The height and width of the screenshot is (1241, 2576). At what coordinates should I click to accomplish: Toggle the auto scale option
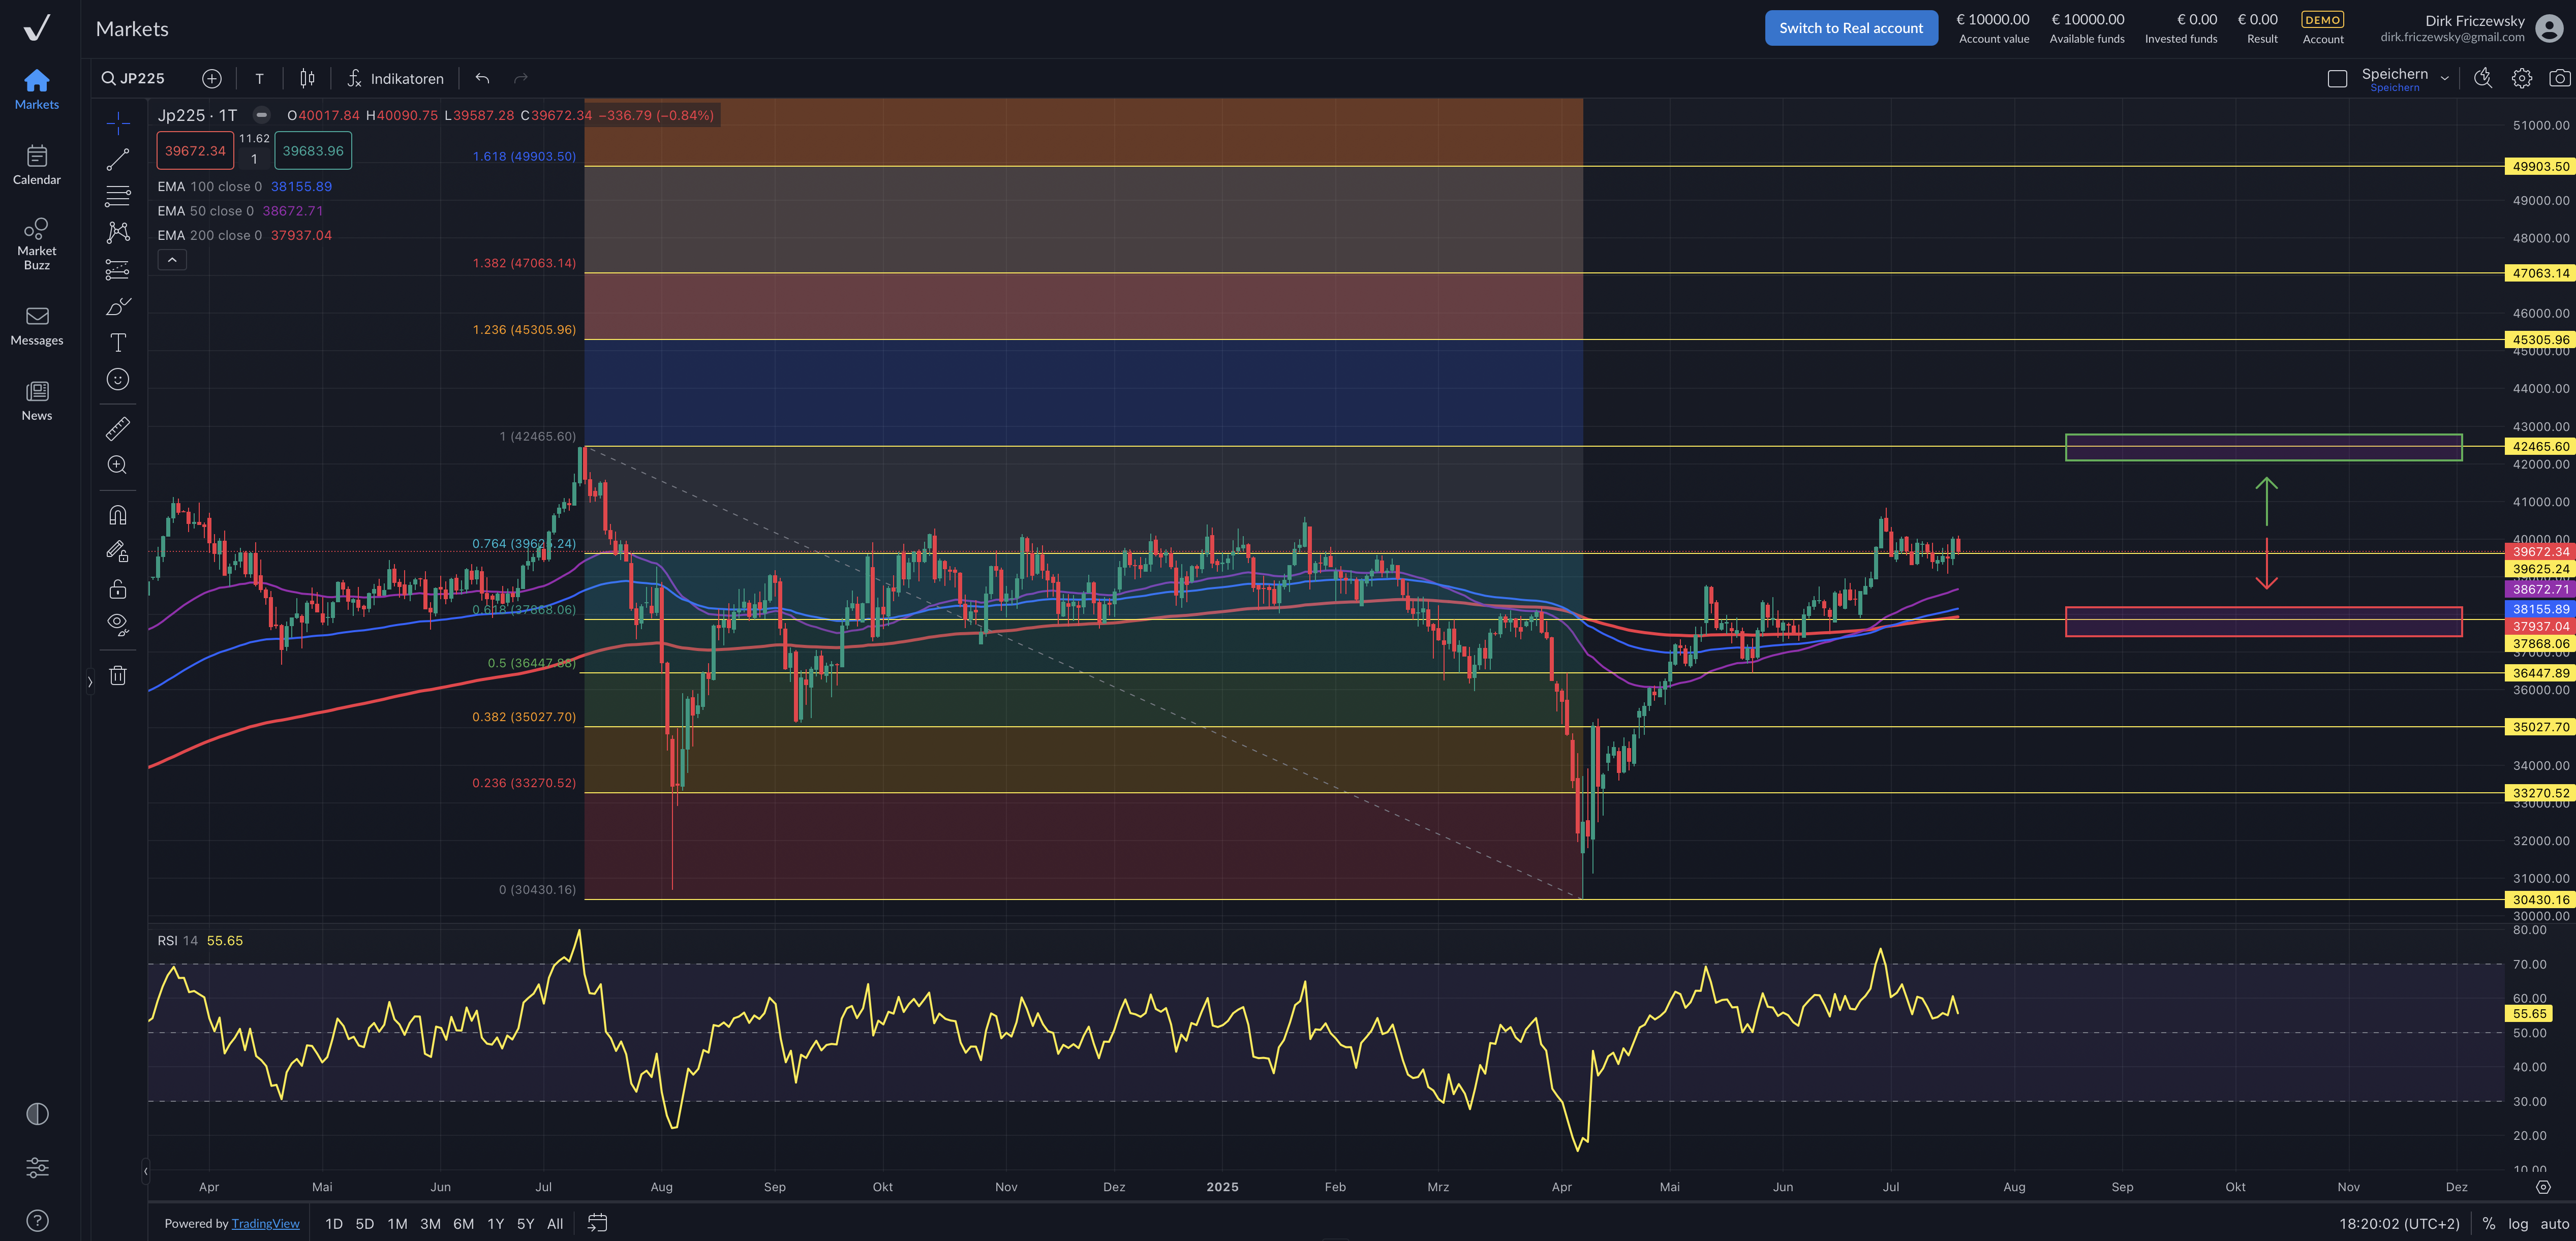point(2554,1224)
